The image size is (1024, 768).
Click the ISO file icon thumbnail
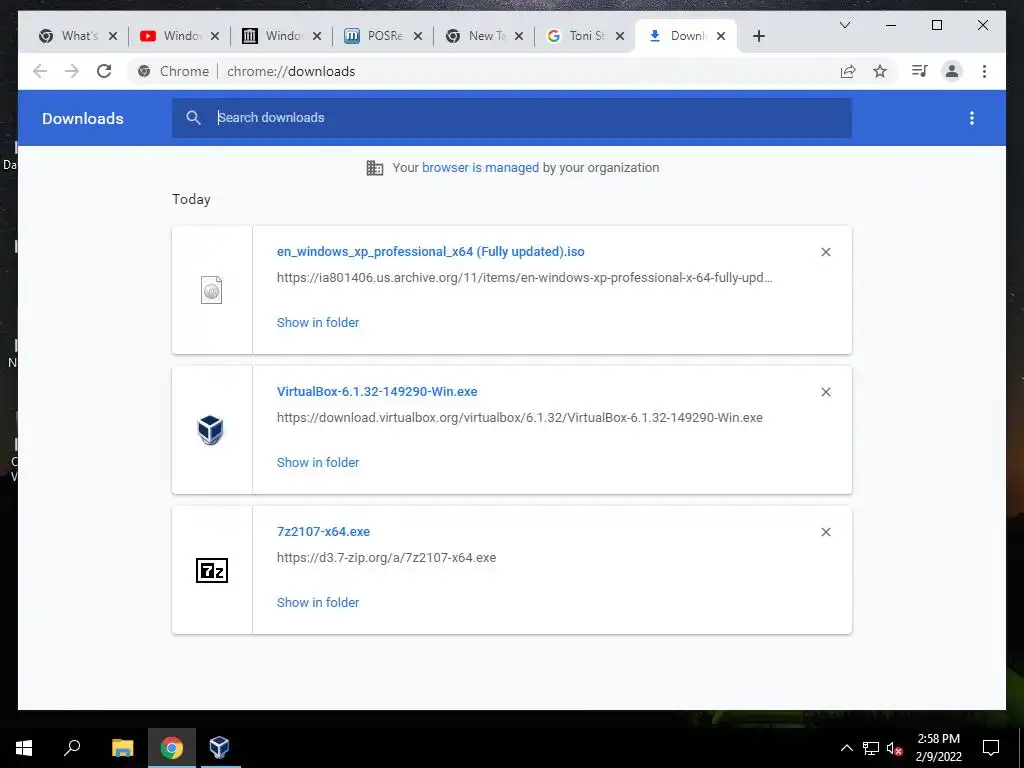click(212, 290)
